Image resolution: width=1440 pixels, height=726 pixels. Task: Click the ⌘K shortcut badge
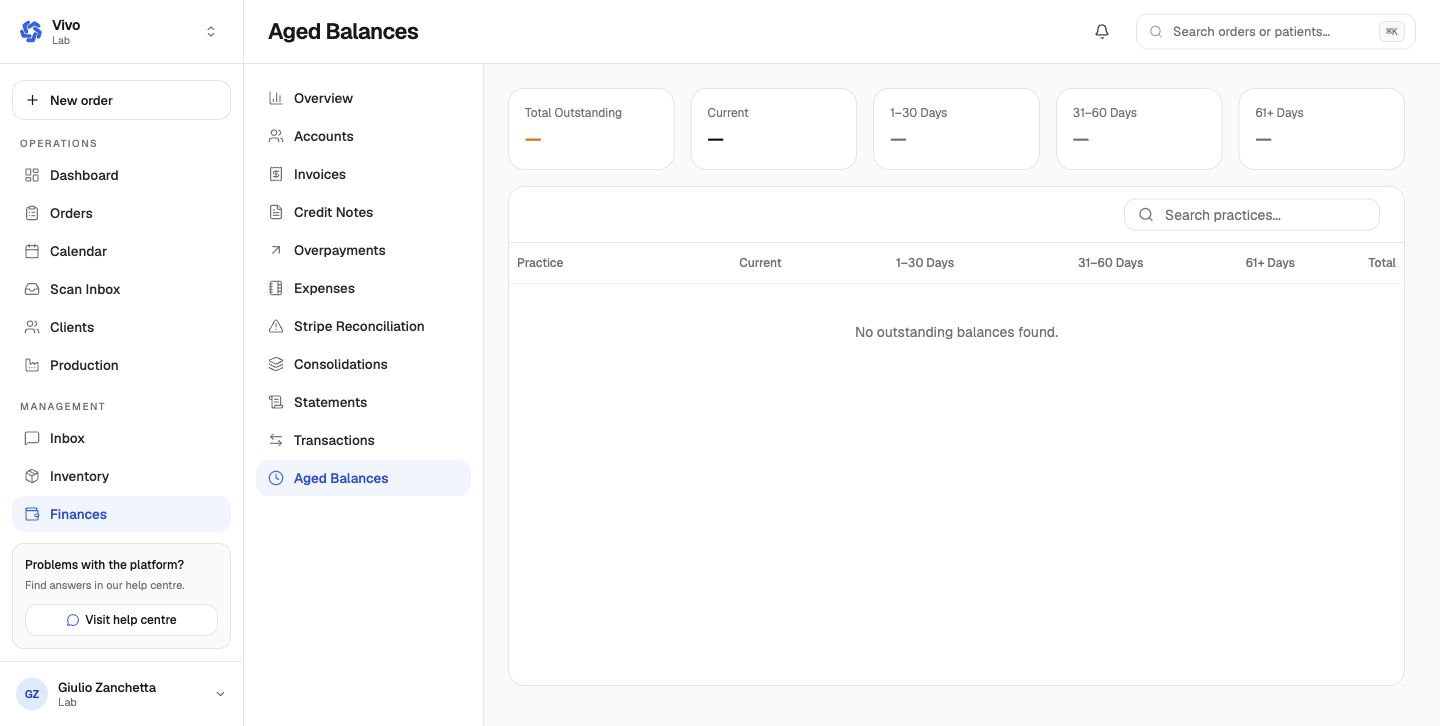pos(1391,31)
